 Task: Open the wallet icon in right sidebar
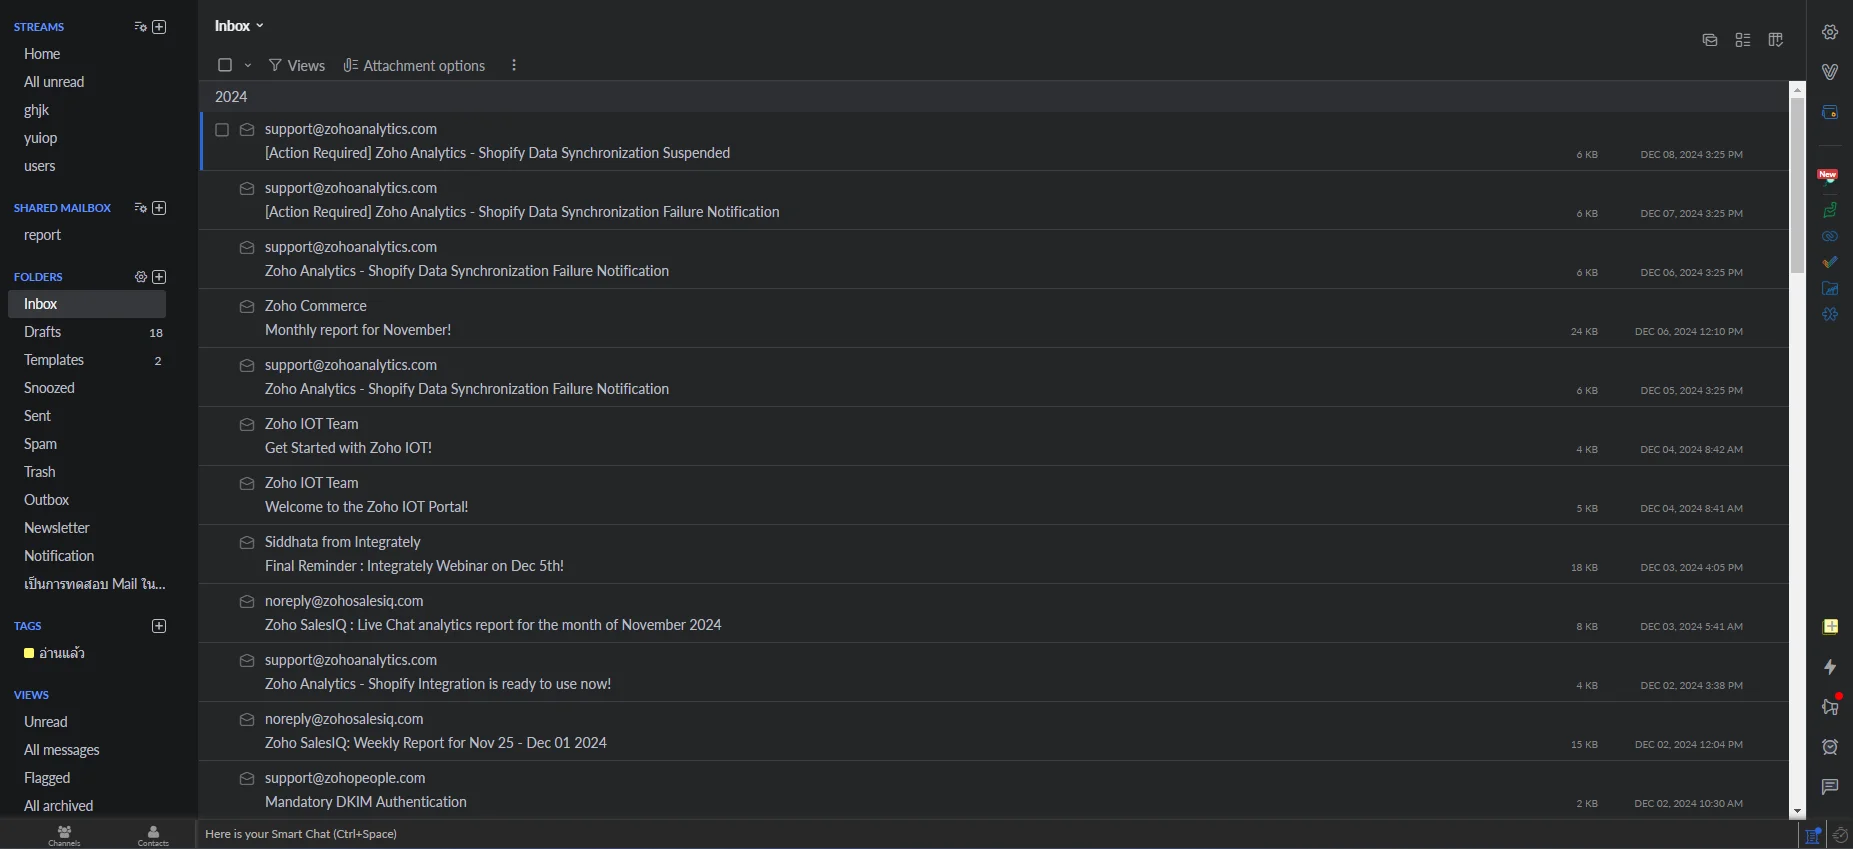(x=1829, y=112)
